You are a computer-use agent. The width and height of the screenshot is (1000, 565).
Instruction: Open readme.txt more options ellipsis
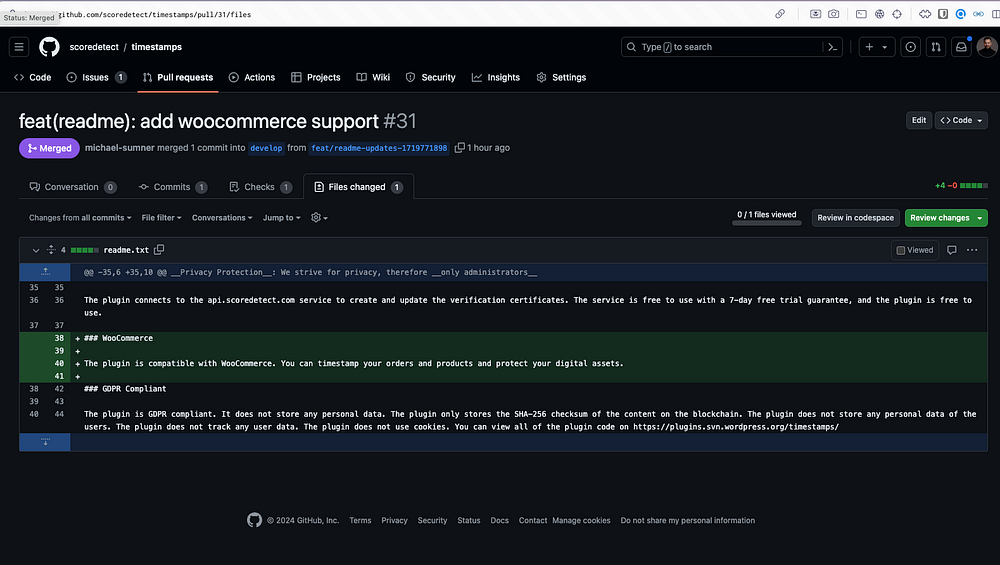[x=972, y=250]
